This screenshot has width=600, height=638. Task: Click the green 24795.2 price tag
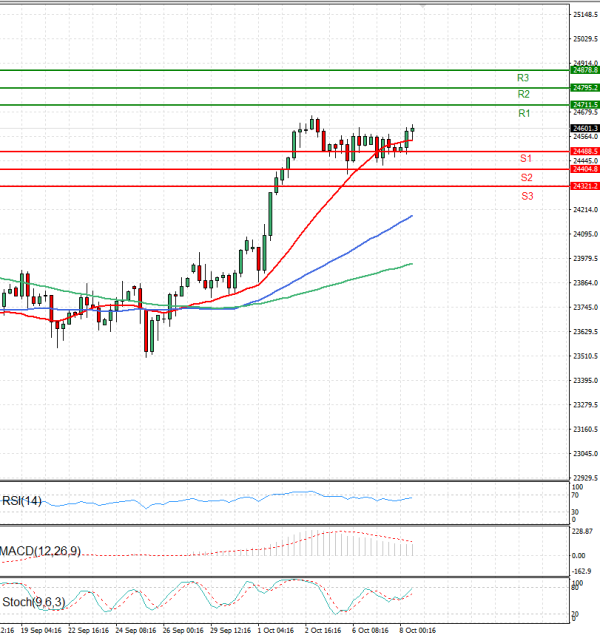pos(585,88)
